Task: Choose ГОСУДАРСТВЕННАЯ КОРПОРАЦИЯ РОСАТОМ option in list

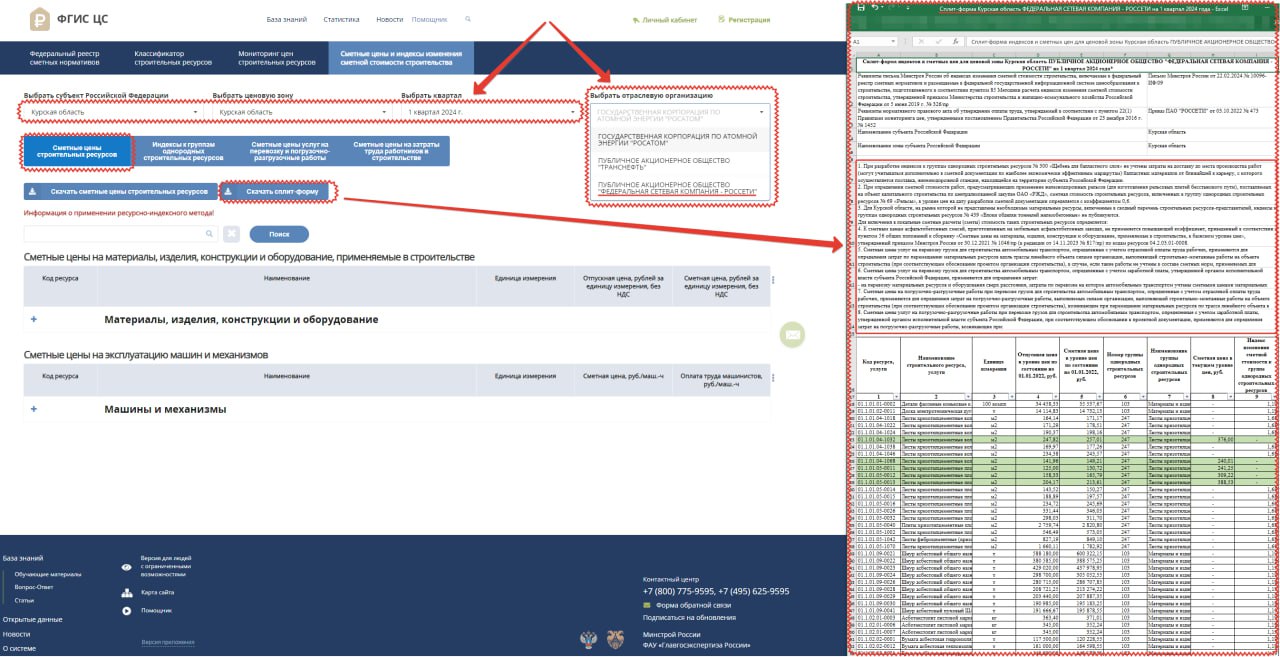Action: coord(682,141)
